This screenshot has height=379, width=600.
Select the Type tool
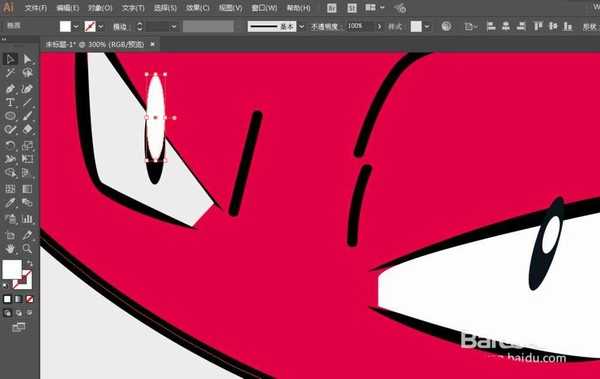(10, 102)
